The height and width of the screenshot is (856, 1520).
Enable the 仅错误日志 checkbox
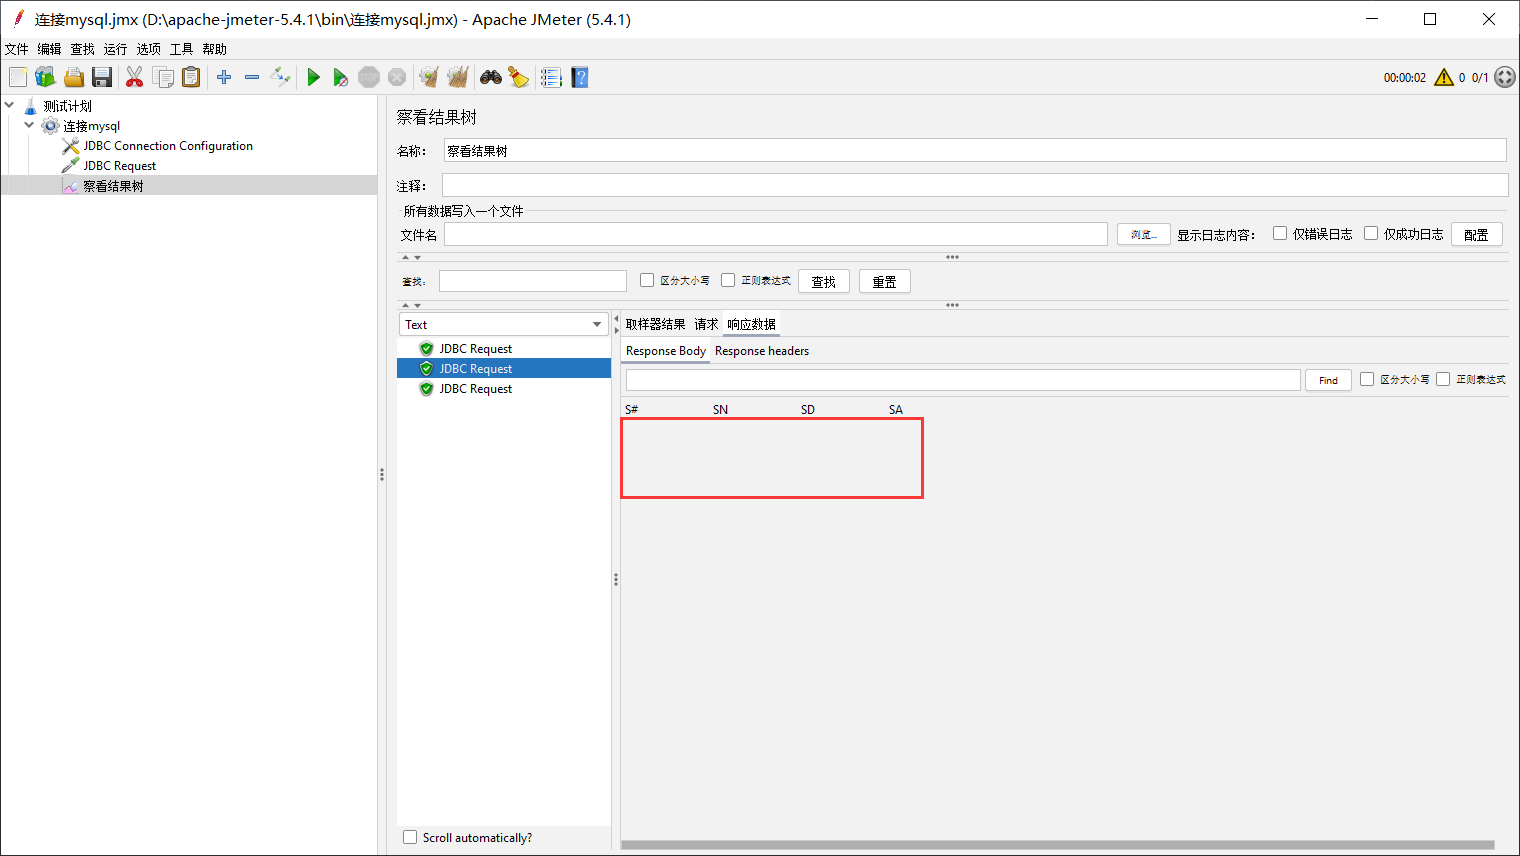coord(1280,233)
